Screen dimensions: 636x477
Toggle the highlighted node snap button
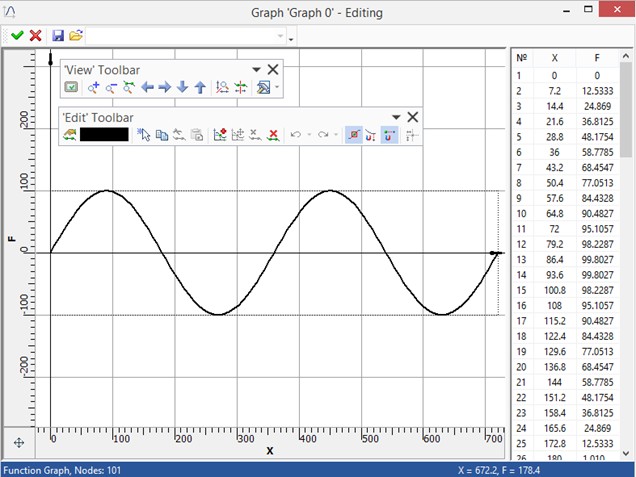tap(352, 135)
